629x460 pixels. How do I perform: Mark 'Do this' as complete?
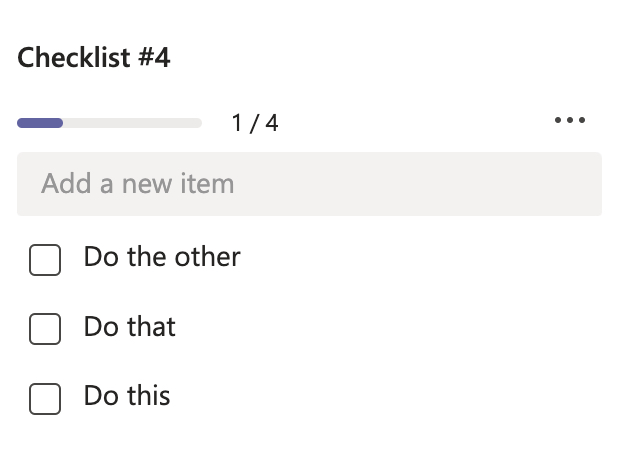click(45, 397)
